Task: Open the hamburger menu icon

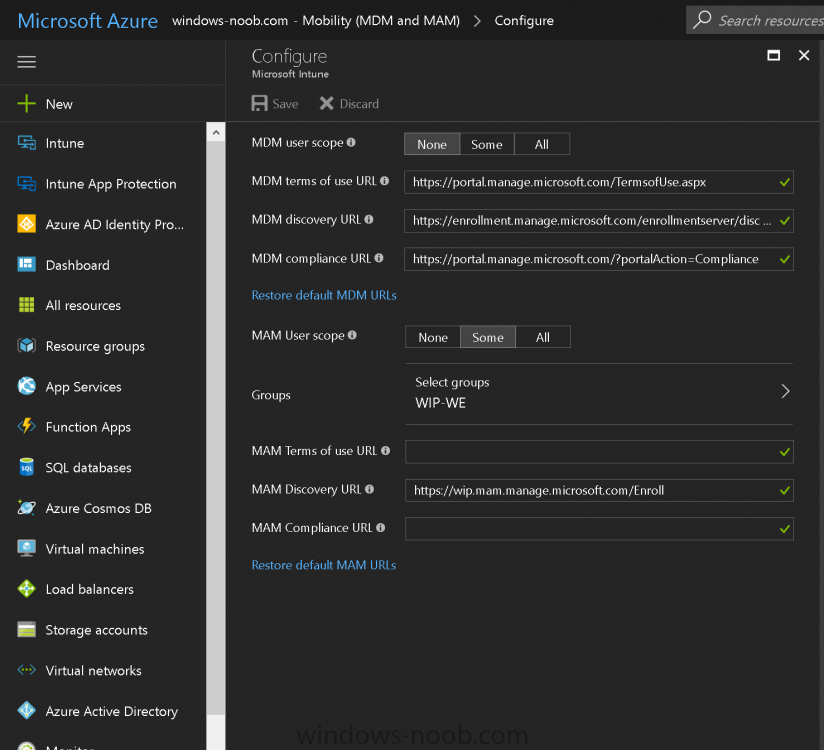Action: (26, 62)
